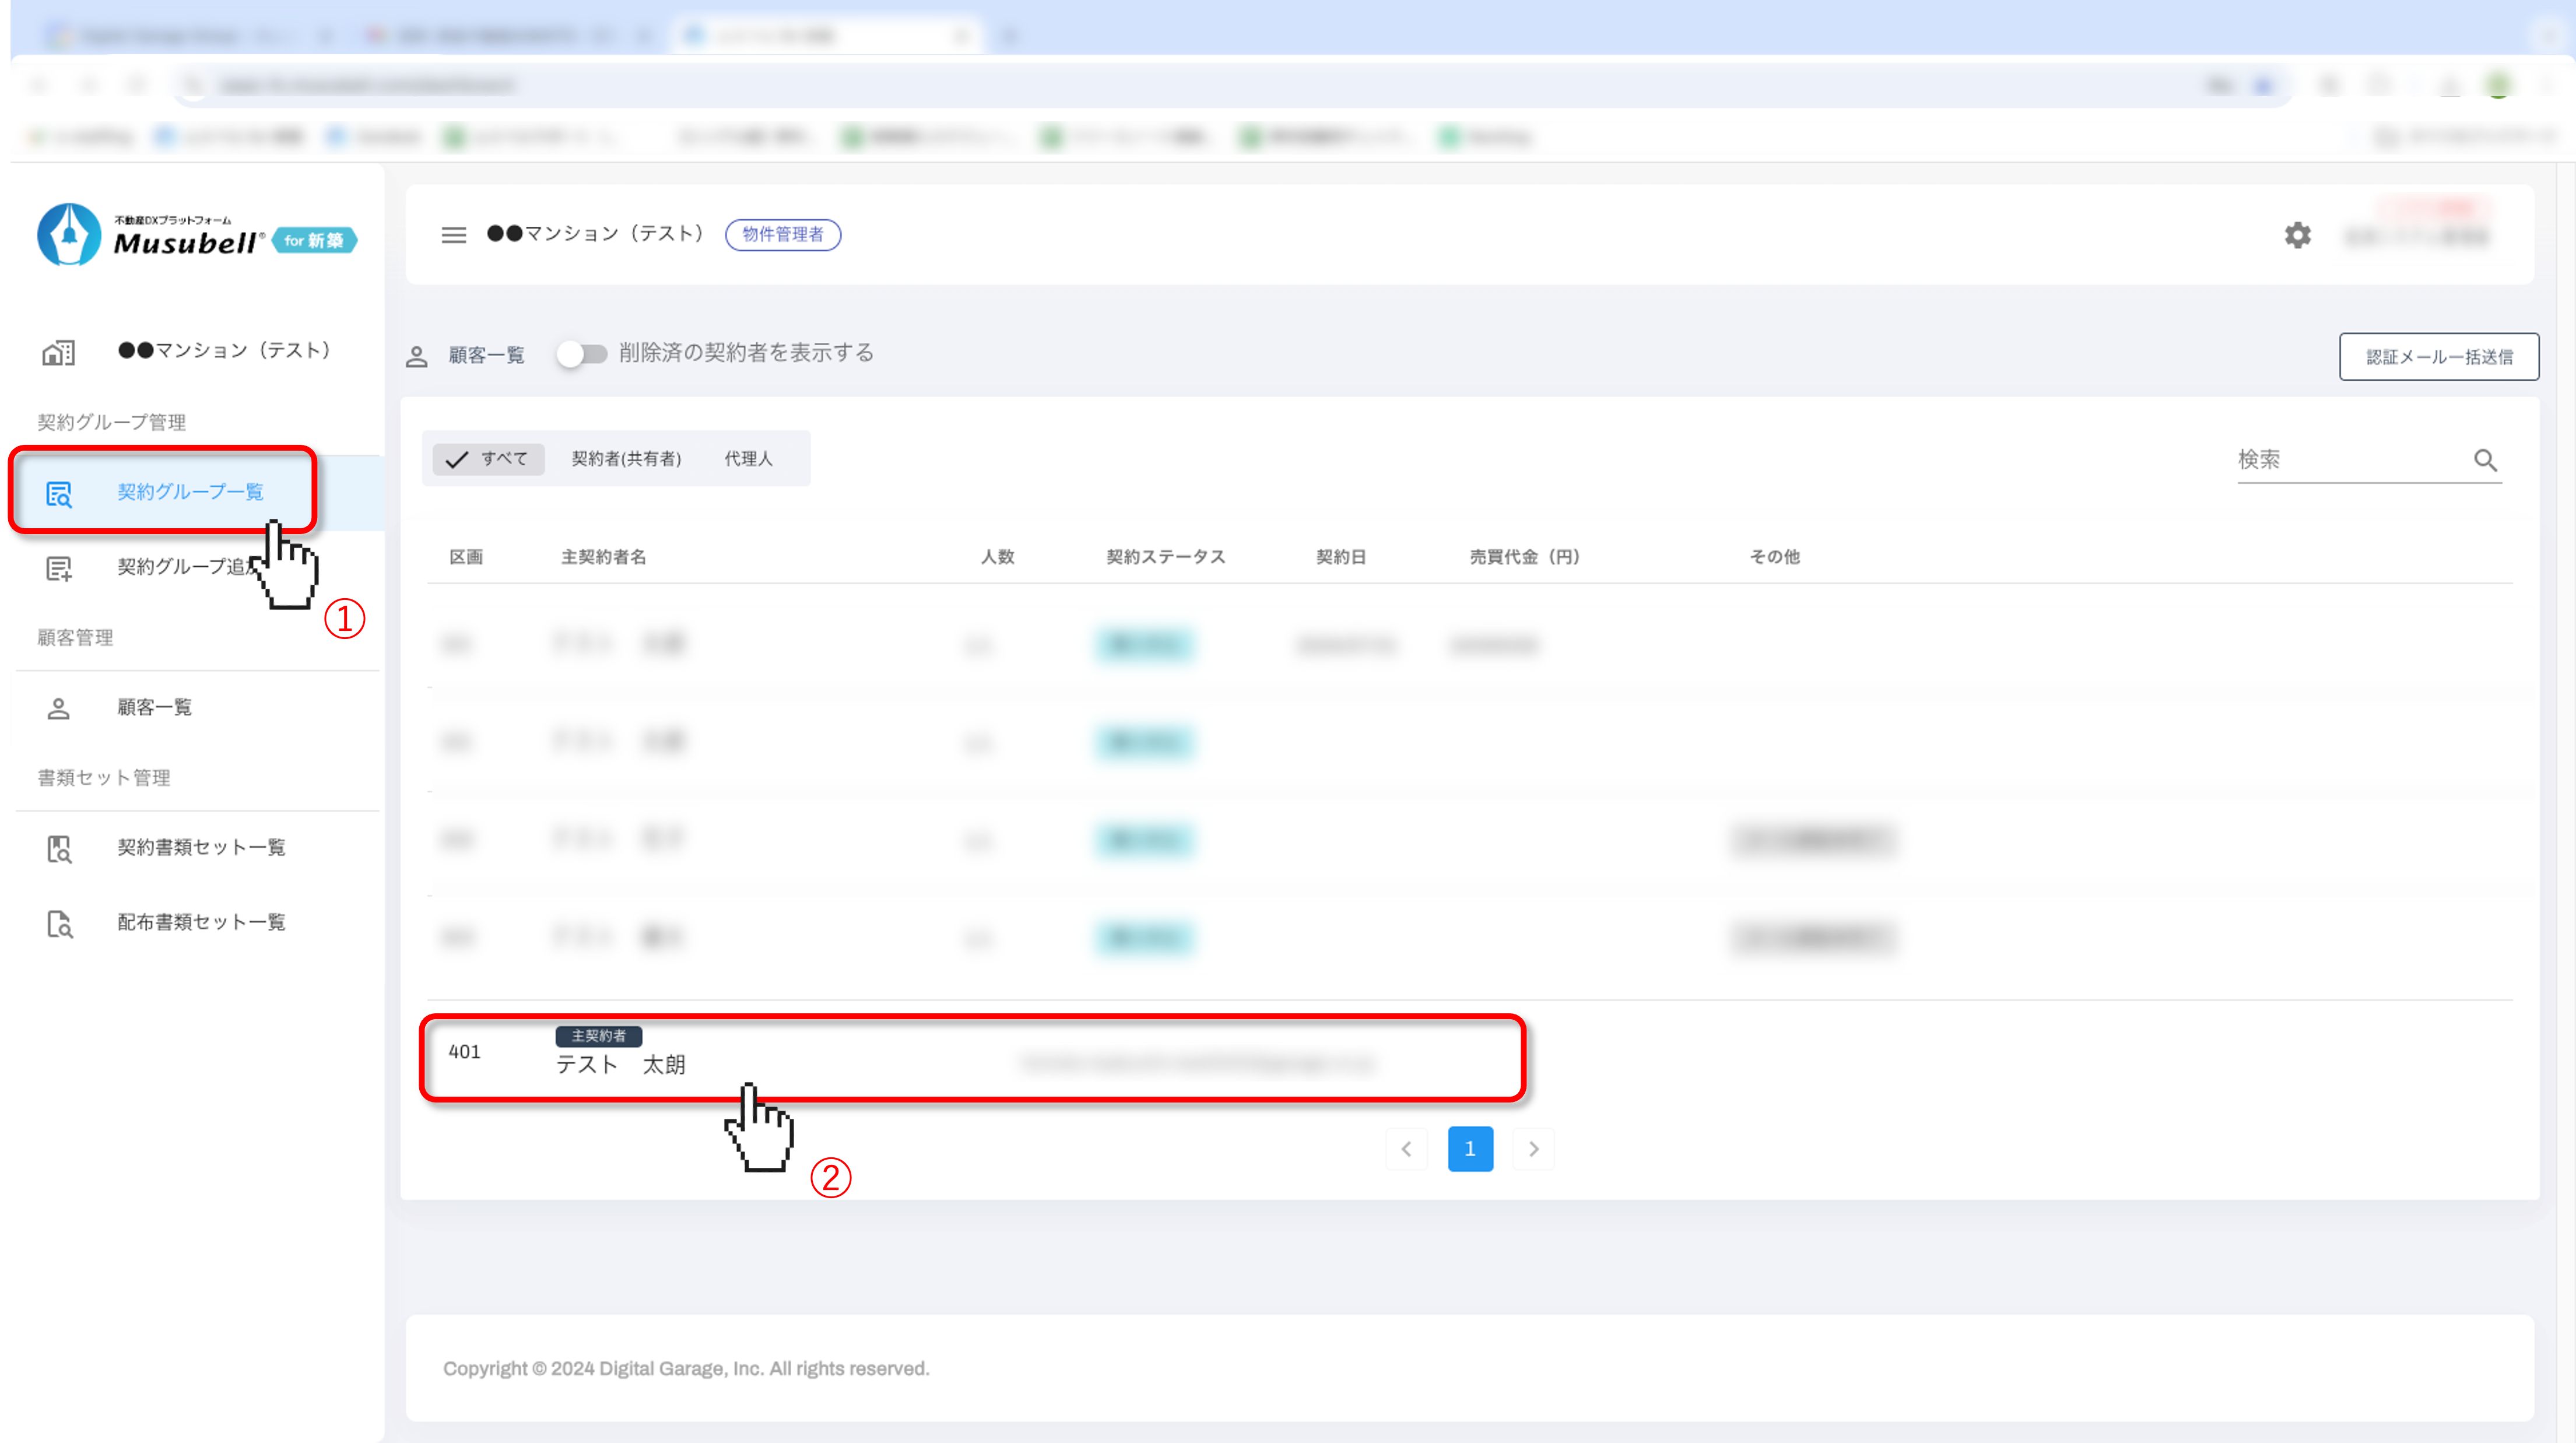
Task: Select the すべて filter chip
Action: [x=488, y=459]
